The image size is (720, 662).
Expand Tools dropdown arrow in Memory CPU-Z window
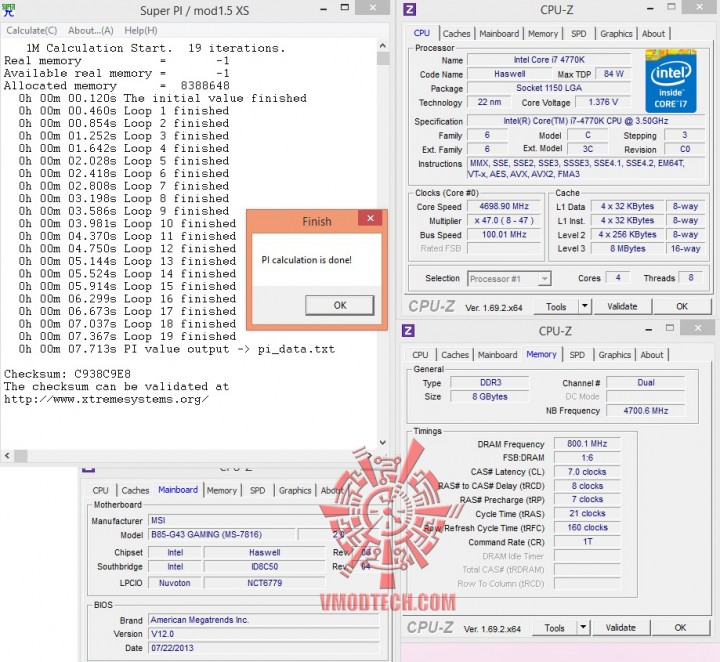click(583, 628)
